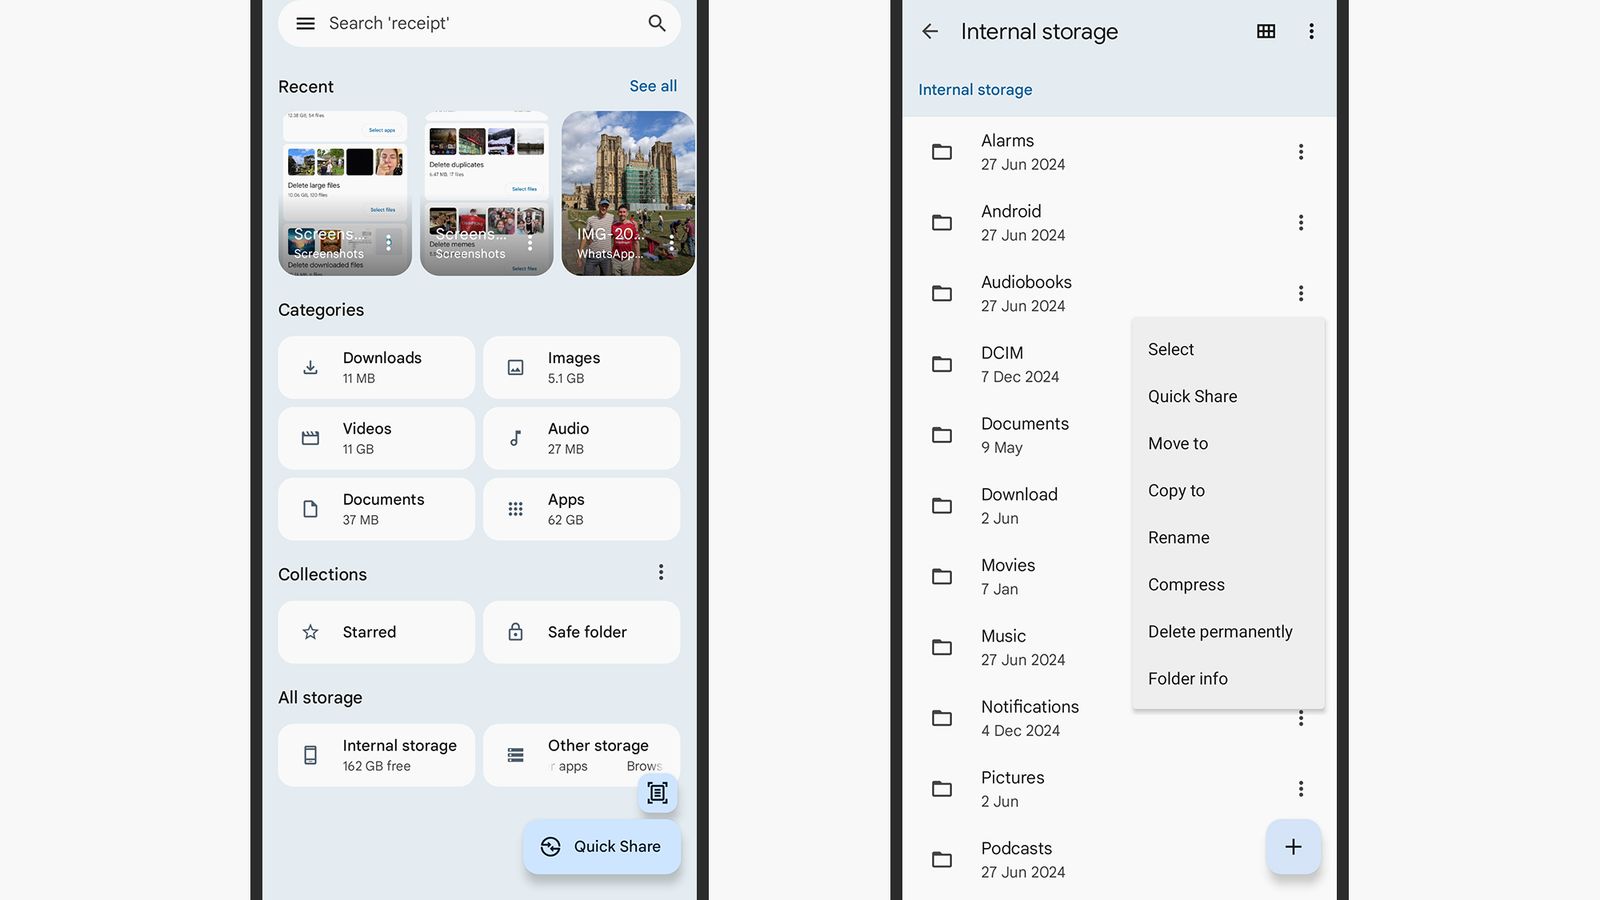Click the See all link

pos(653,86)
